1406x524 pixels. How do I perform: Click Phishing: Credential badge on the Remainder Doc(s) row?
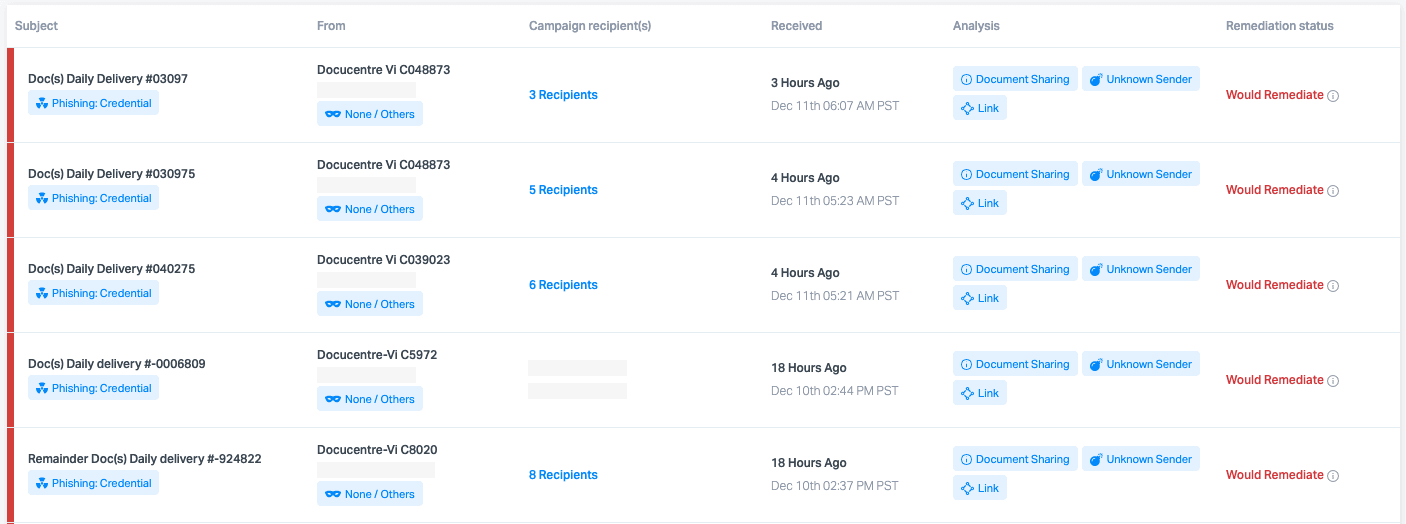tap(93, 483)
